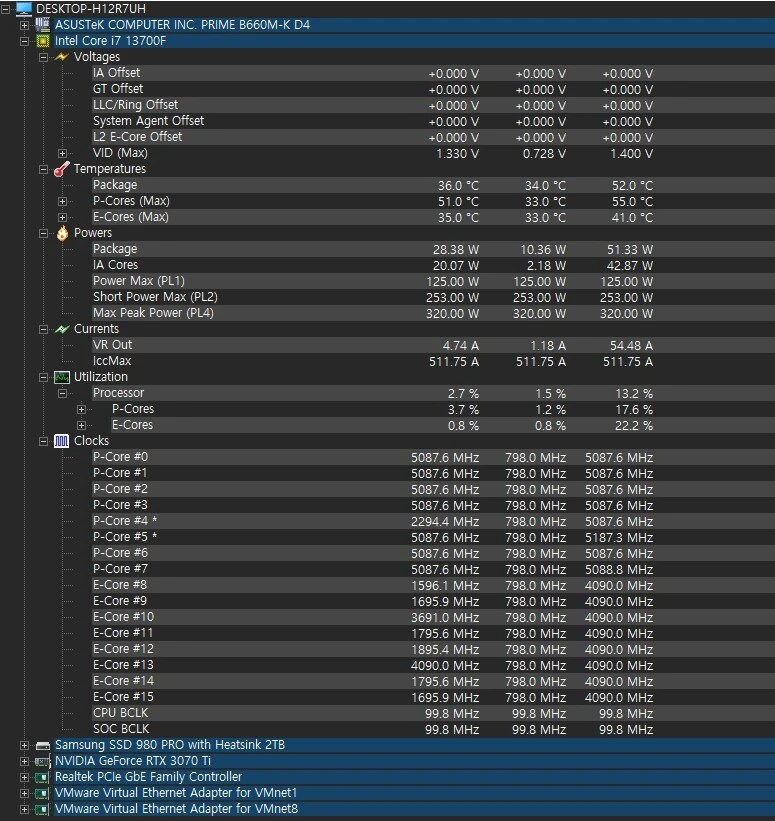
Task: Select the P-Core #4 * clock row
Action: tap(433, 521)
